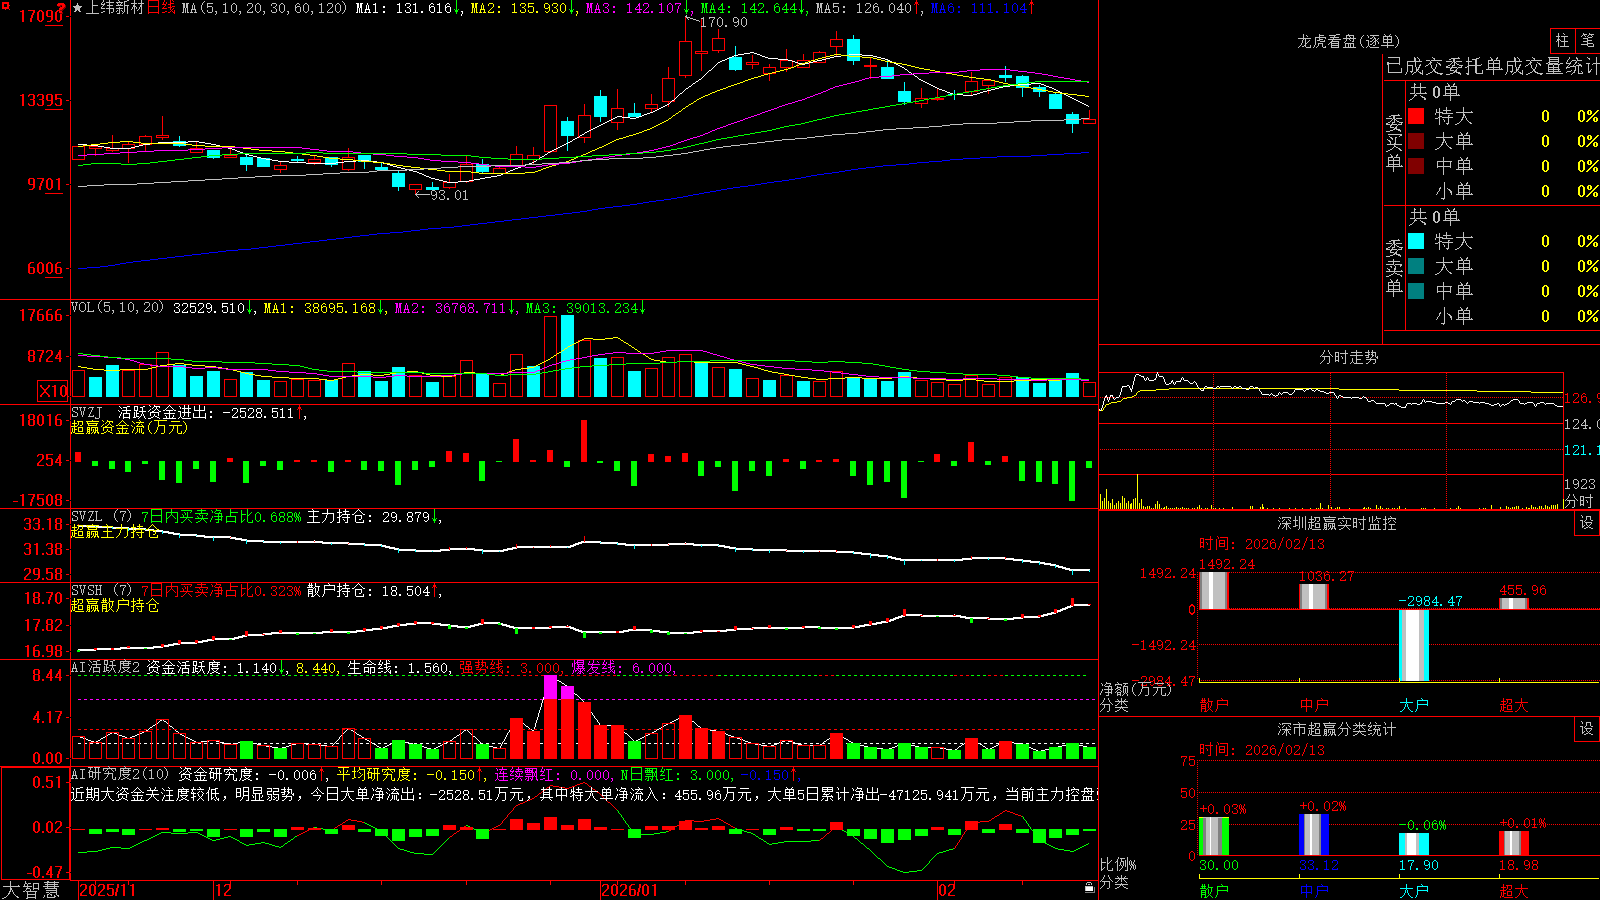Switch to 柱 view in 龙虎看盘

[1562, 40]
